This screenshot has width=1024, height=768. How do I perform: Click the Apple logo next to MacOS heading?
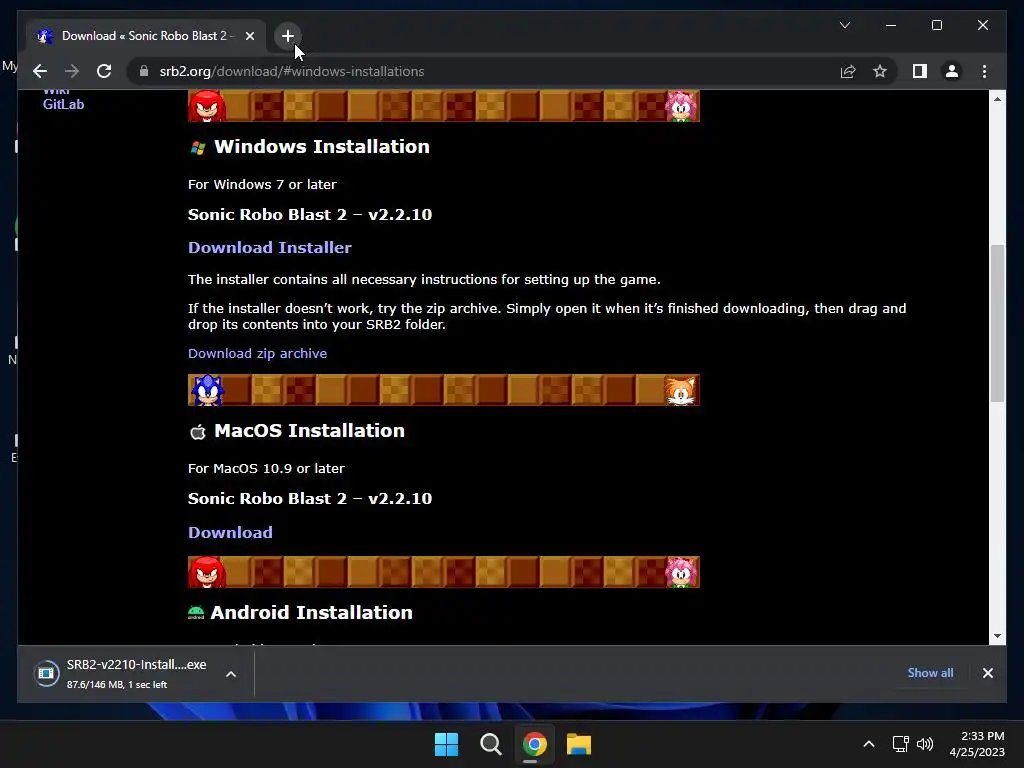click(x=197, y=432)
